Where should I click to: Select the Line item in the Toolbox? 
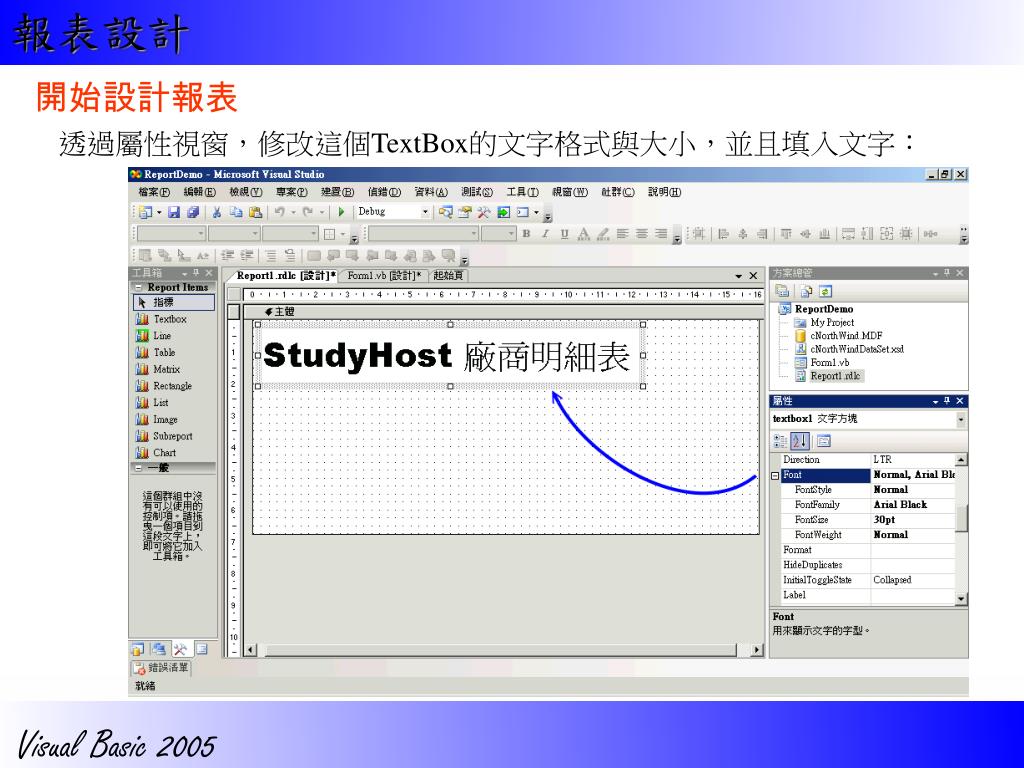click(174, 336)
